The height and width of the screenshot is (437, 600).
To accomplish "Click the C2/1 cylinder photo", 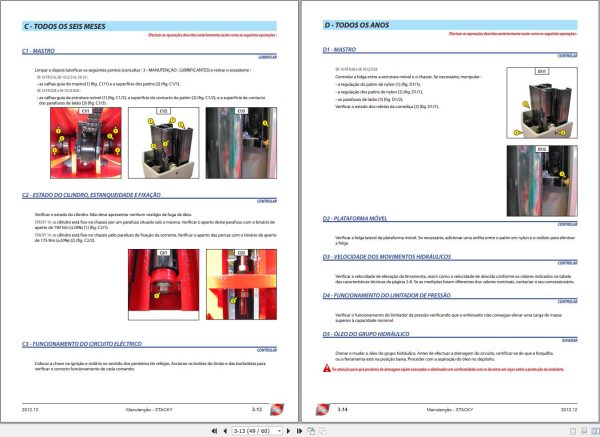I will point(164,285).
